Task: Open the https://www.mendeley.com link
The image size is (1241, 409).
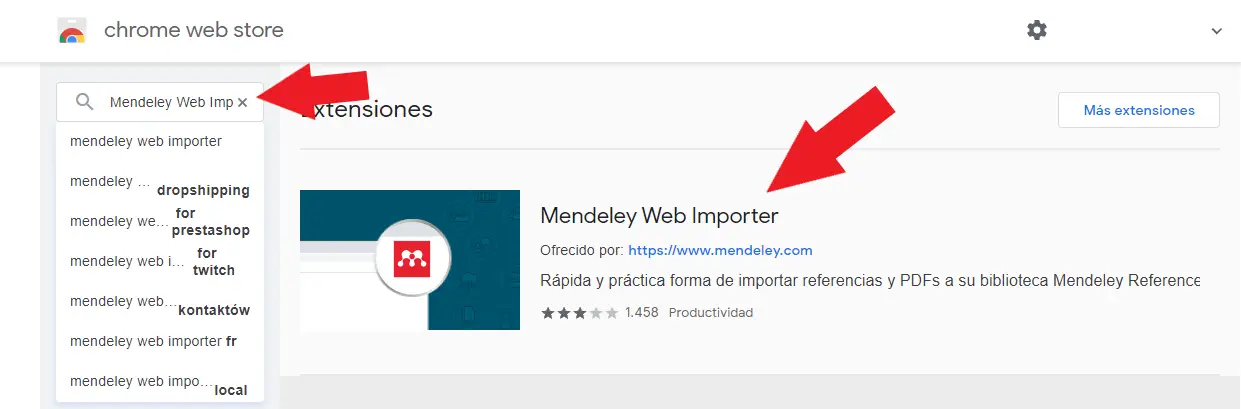Action: click(x=720, y=250)
